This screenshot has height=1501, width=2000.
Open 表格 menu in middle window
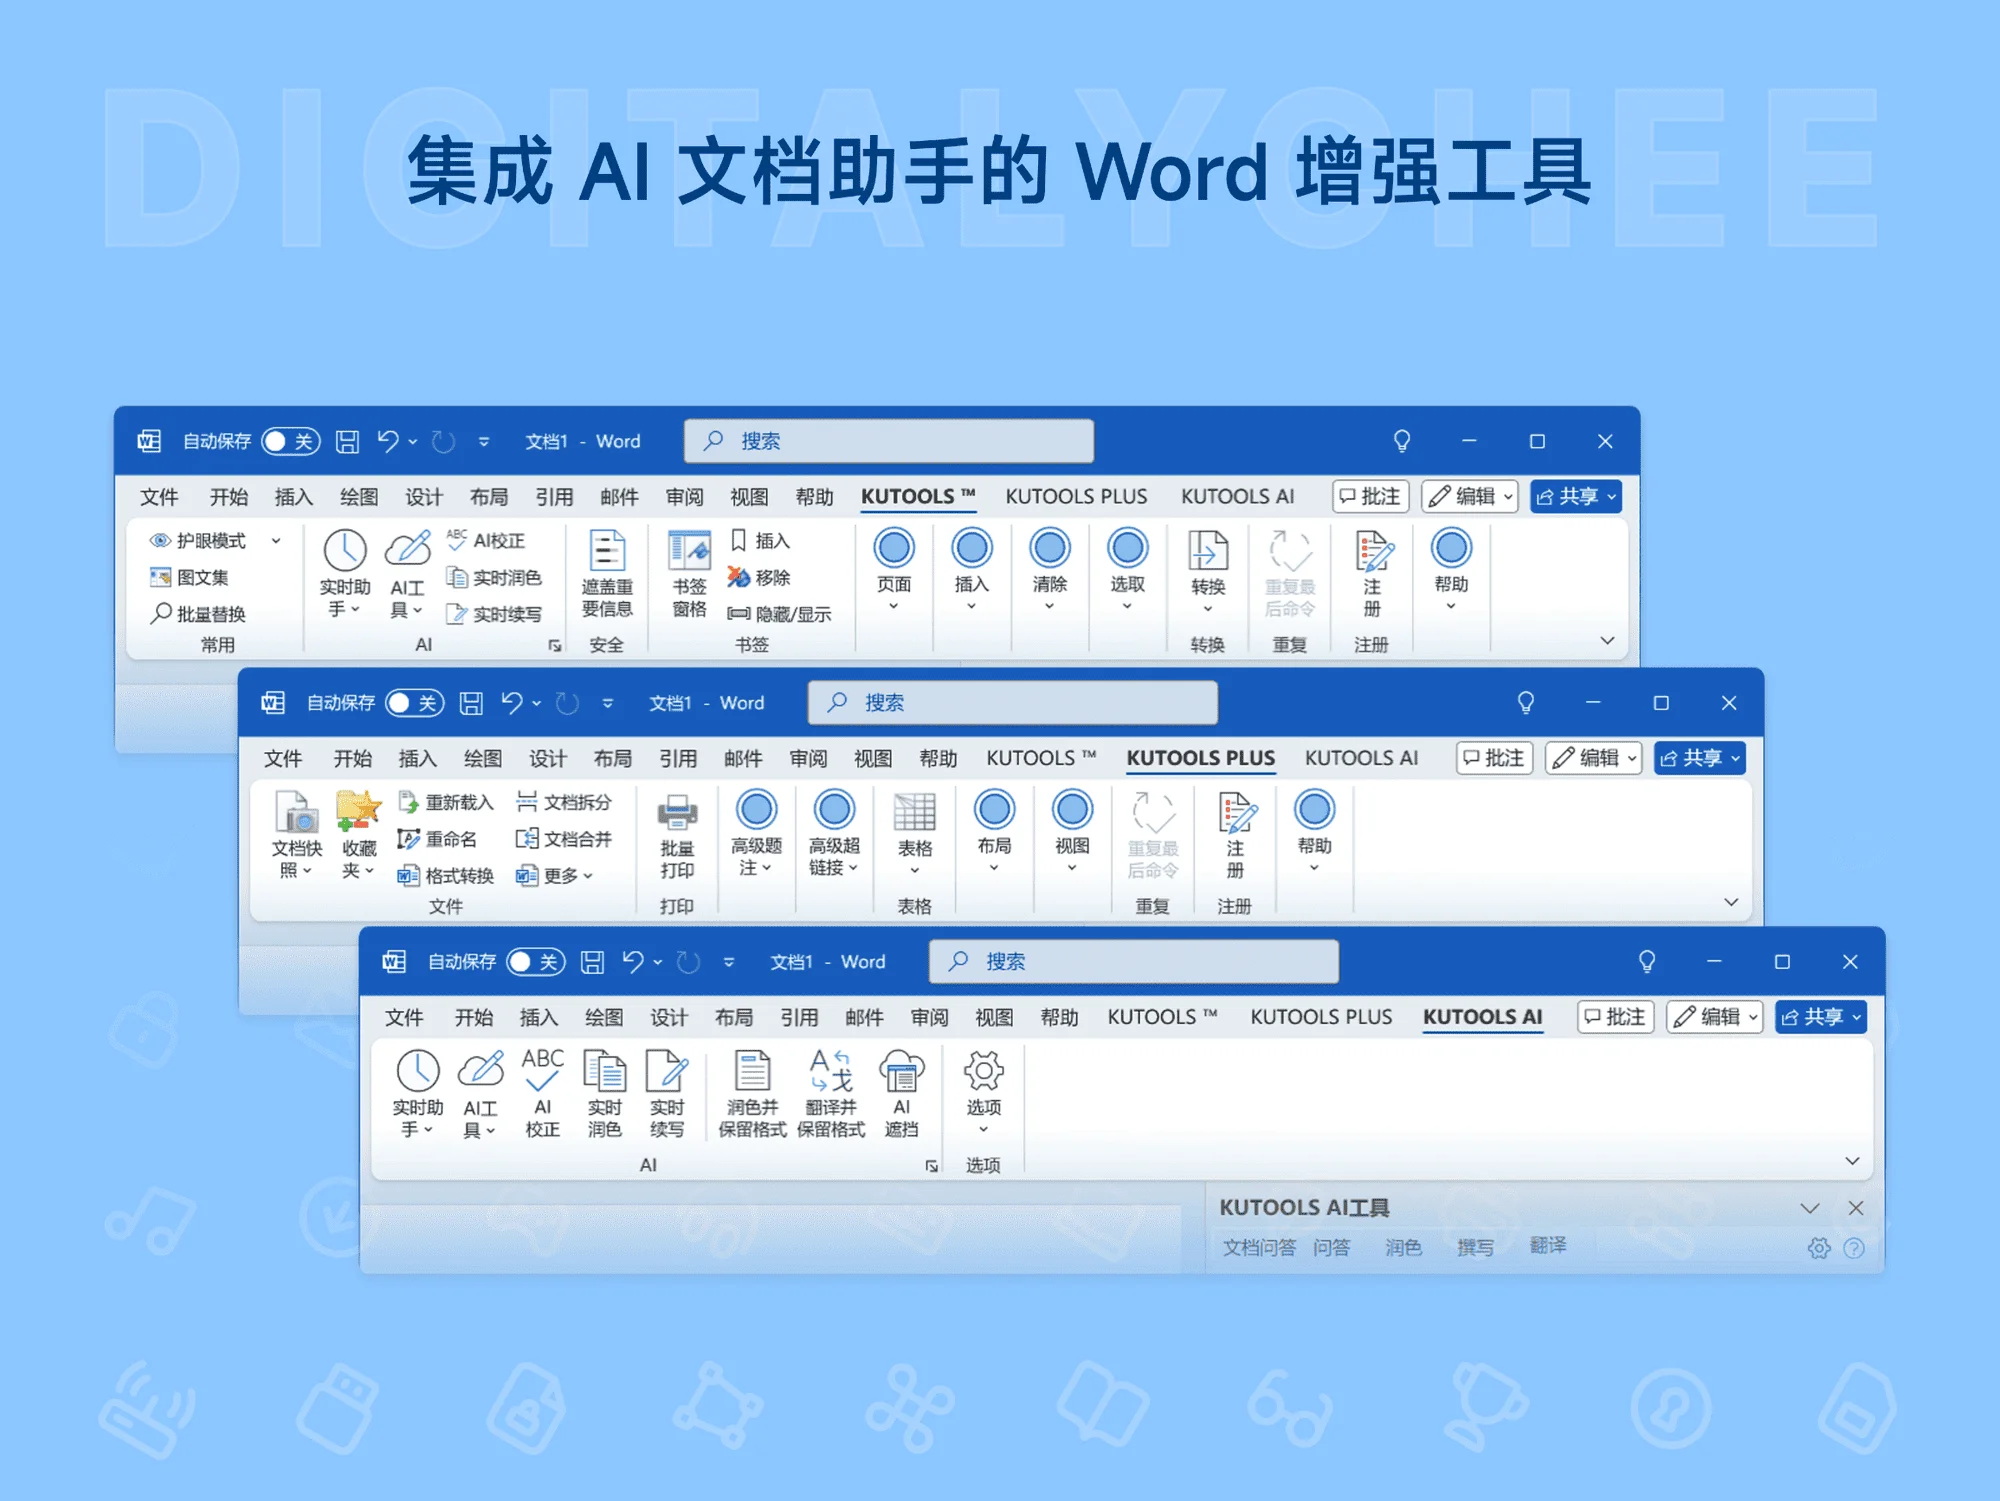pyautogui.click(x=914, y=834)
